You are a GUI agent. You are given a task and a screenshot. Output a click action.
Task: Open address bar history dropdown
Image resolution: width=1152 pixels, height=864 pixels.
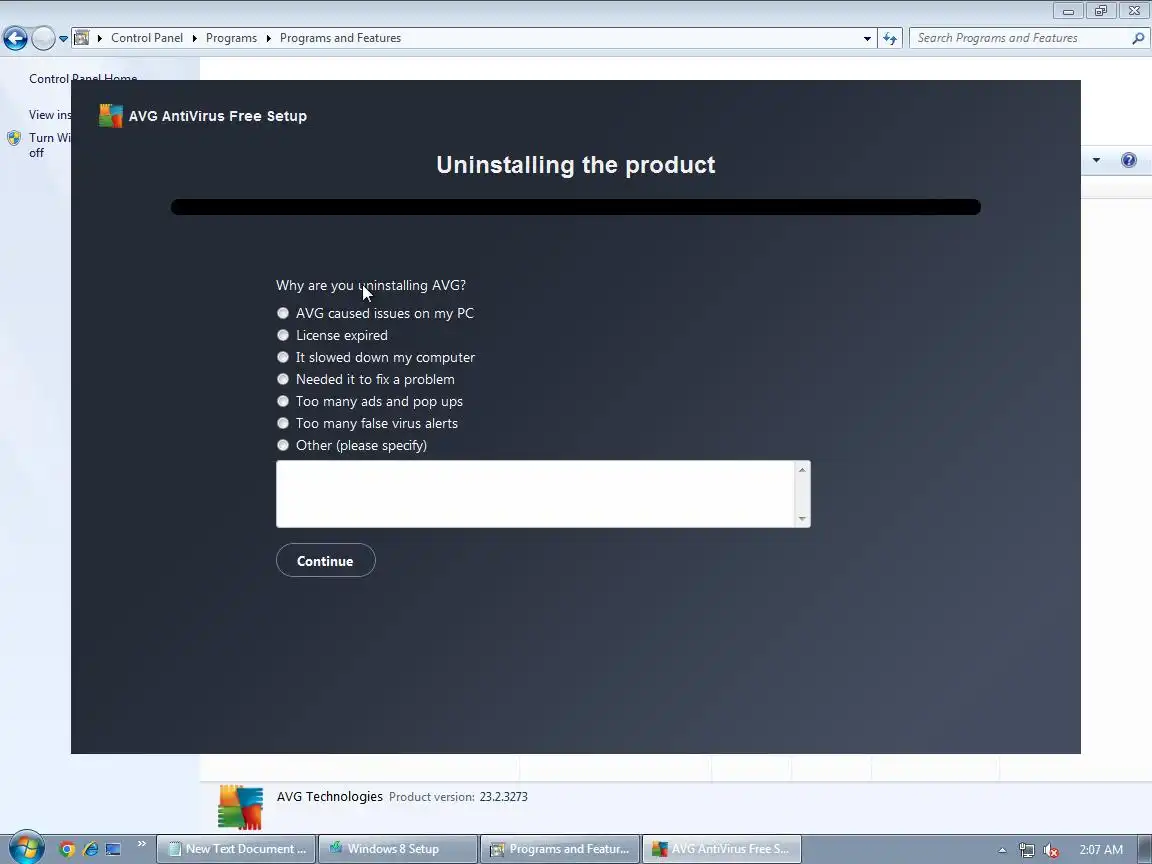(x=867, y=38)
